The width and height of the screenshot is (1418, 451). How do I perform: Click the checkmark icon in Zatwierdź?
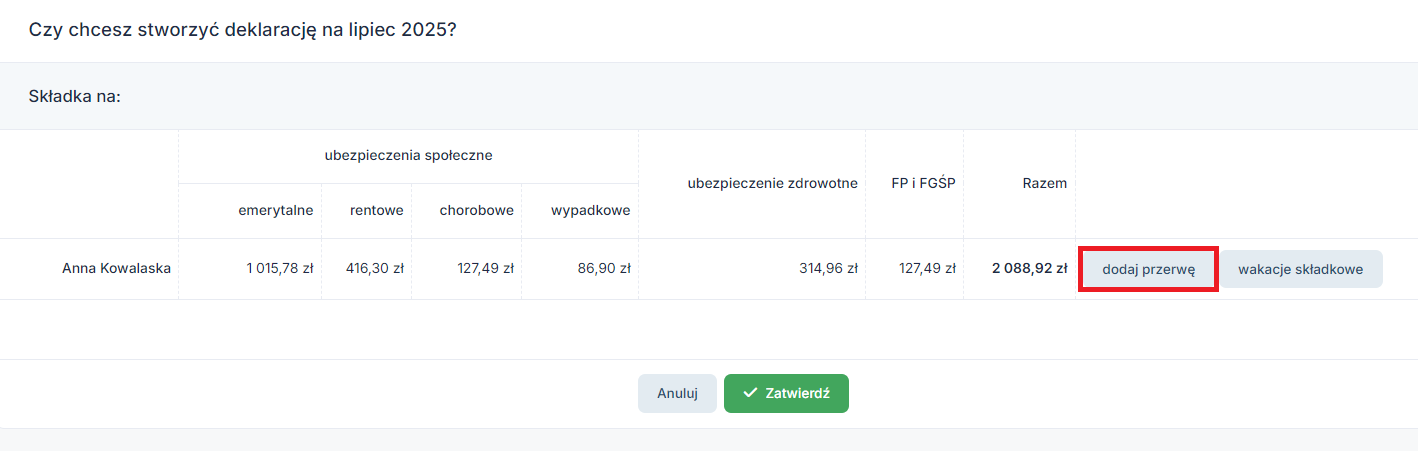750,393
